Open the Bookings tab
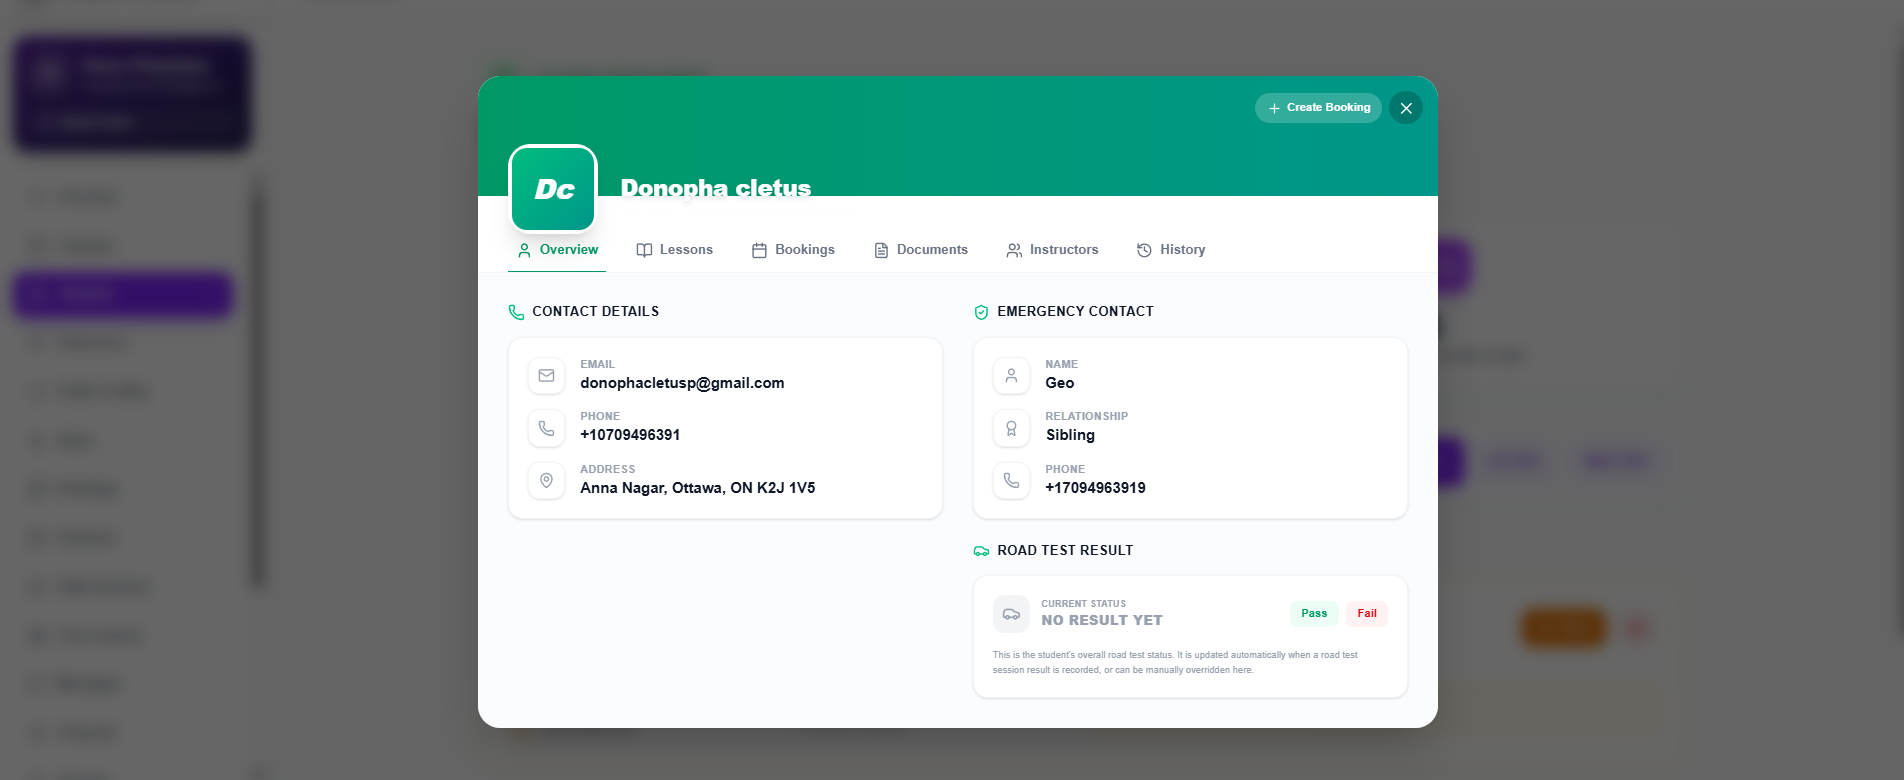Screen dimensions: 1904x780 coord(793,250)
